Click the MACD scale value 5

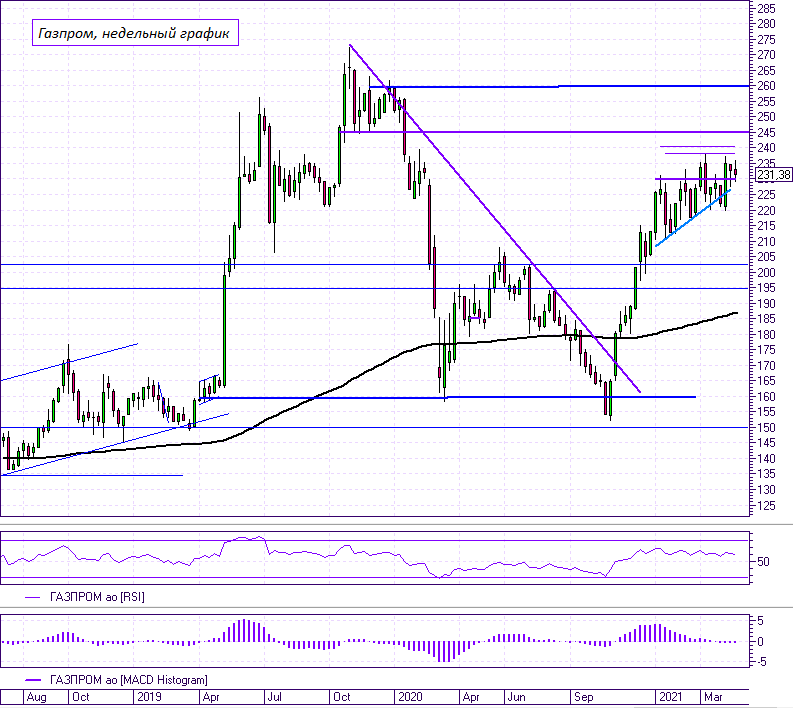(760, 621)
